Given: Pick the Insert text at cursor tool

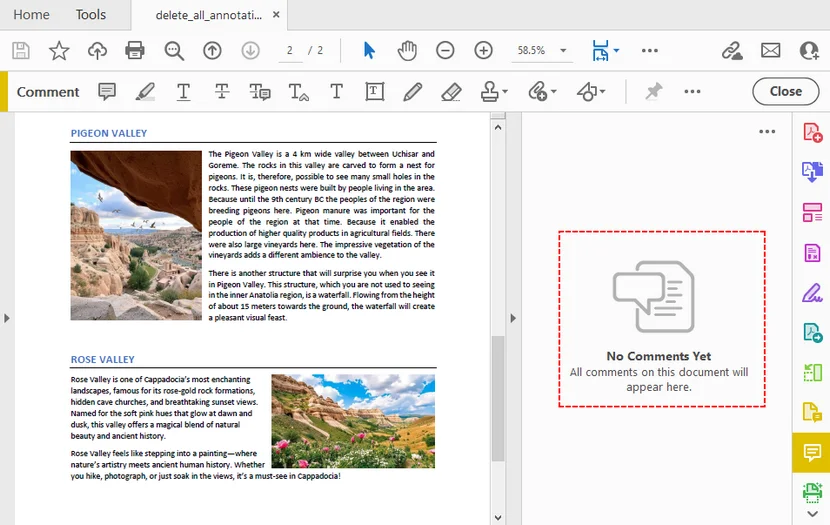Looking at the screenshot, I should (299, 92).
